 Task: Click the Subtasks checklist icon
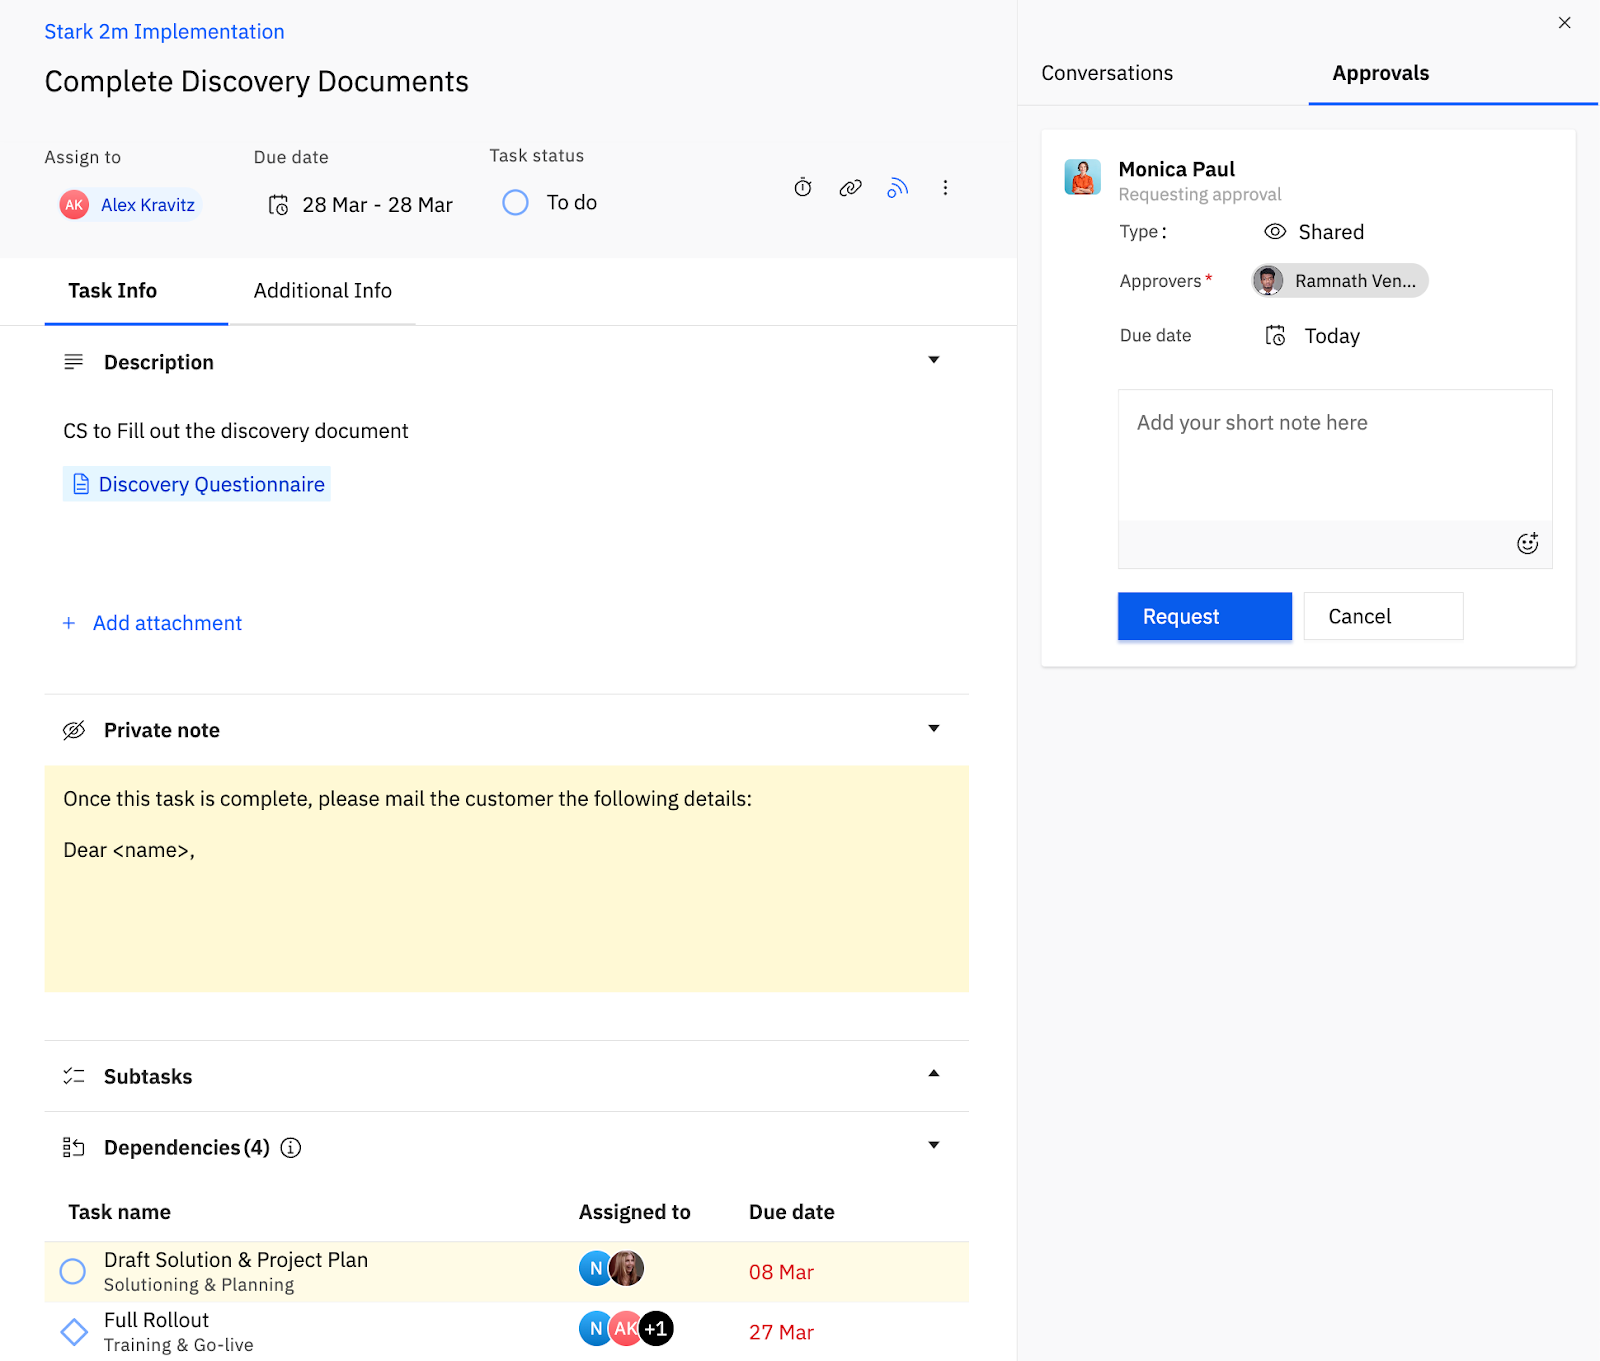click(x=73, y=1076)
